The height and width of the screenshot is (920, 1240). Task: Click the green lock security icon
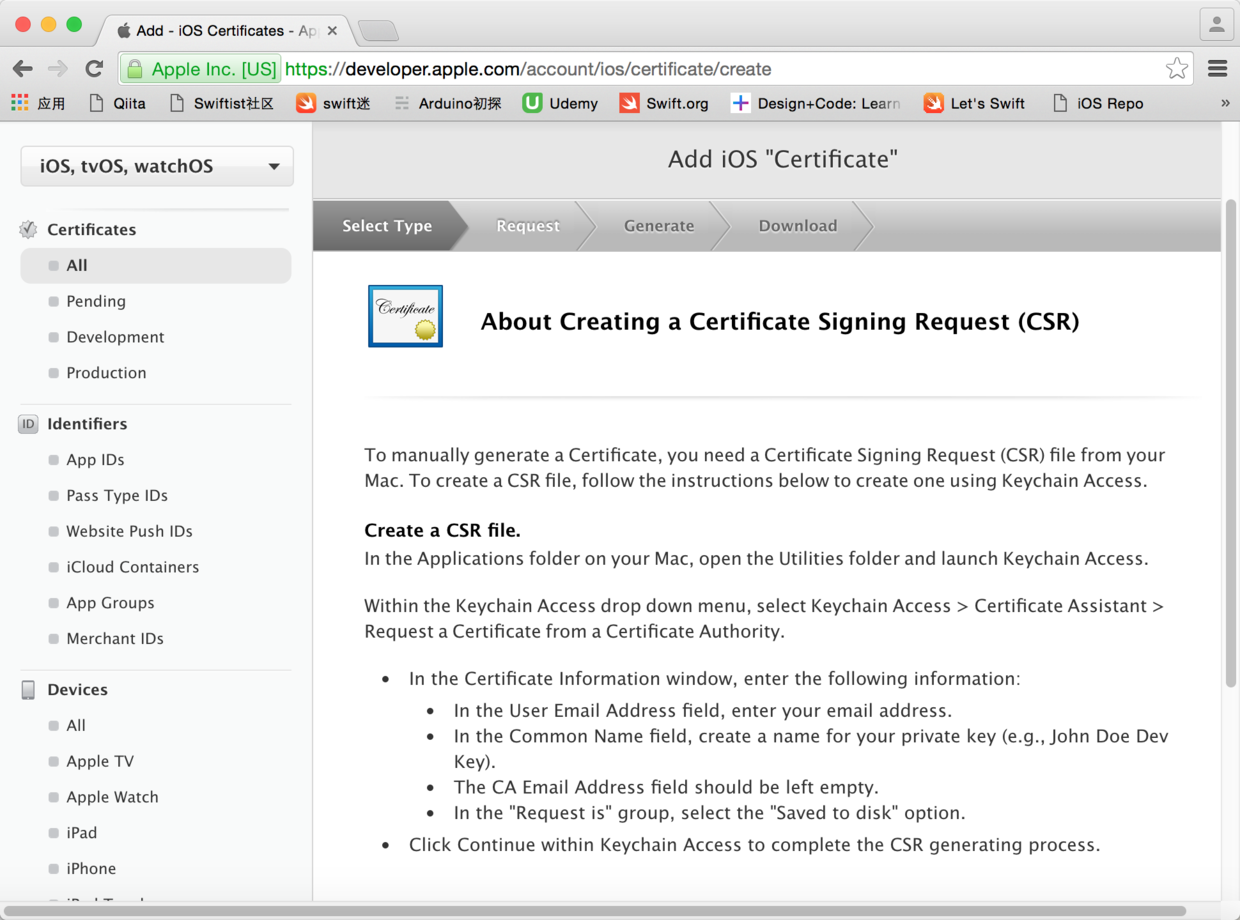(x=135, y=69)
